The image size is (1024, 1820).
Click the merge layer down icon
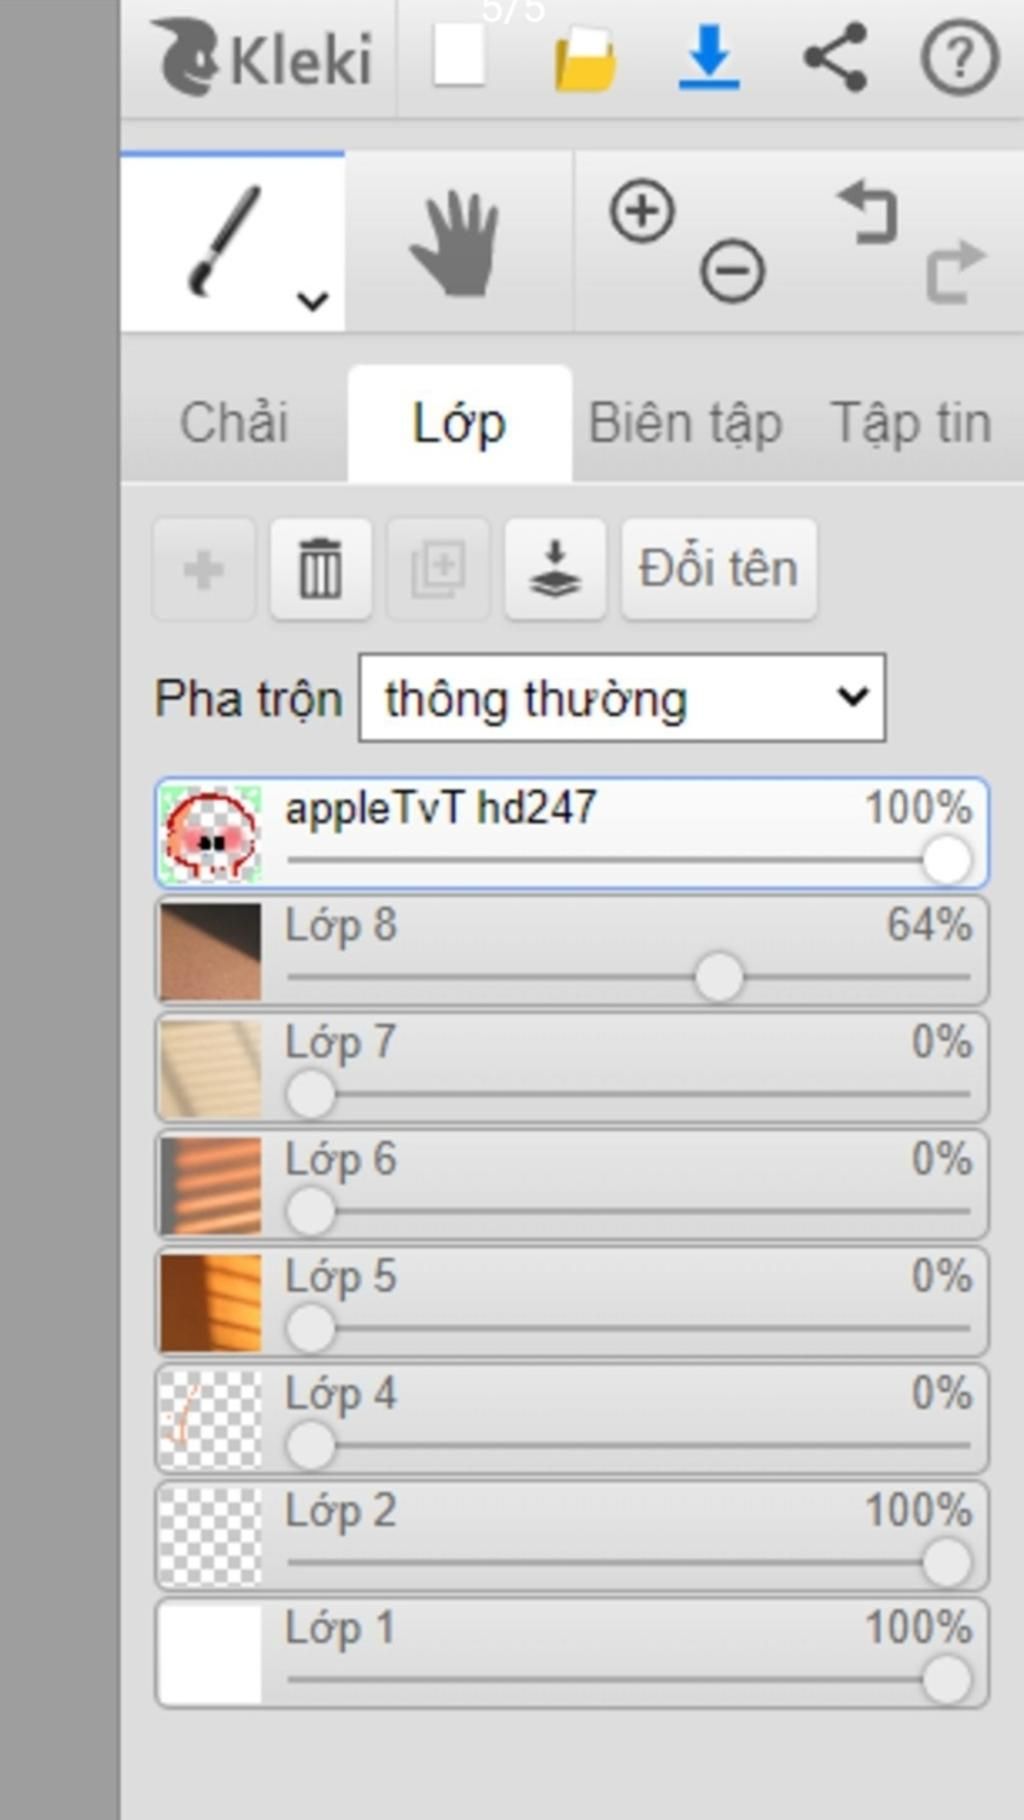point(555,569)
